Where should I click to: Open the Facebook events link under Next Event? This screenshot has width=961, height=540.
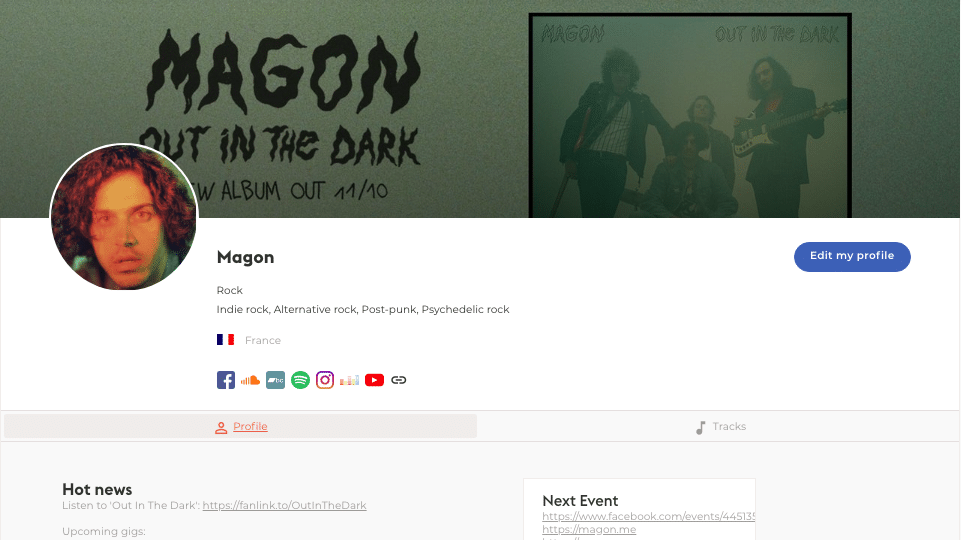(648, 516)
